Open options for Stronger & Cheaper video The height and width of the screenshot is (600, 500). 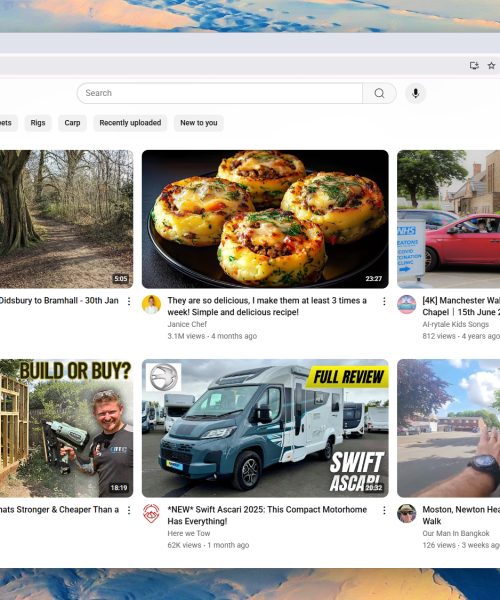pyautogui.click(x=129, y=510)
